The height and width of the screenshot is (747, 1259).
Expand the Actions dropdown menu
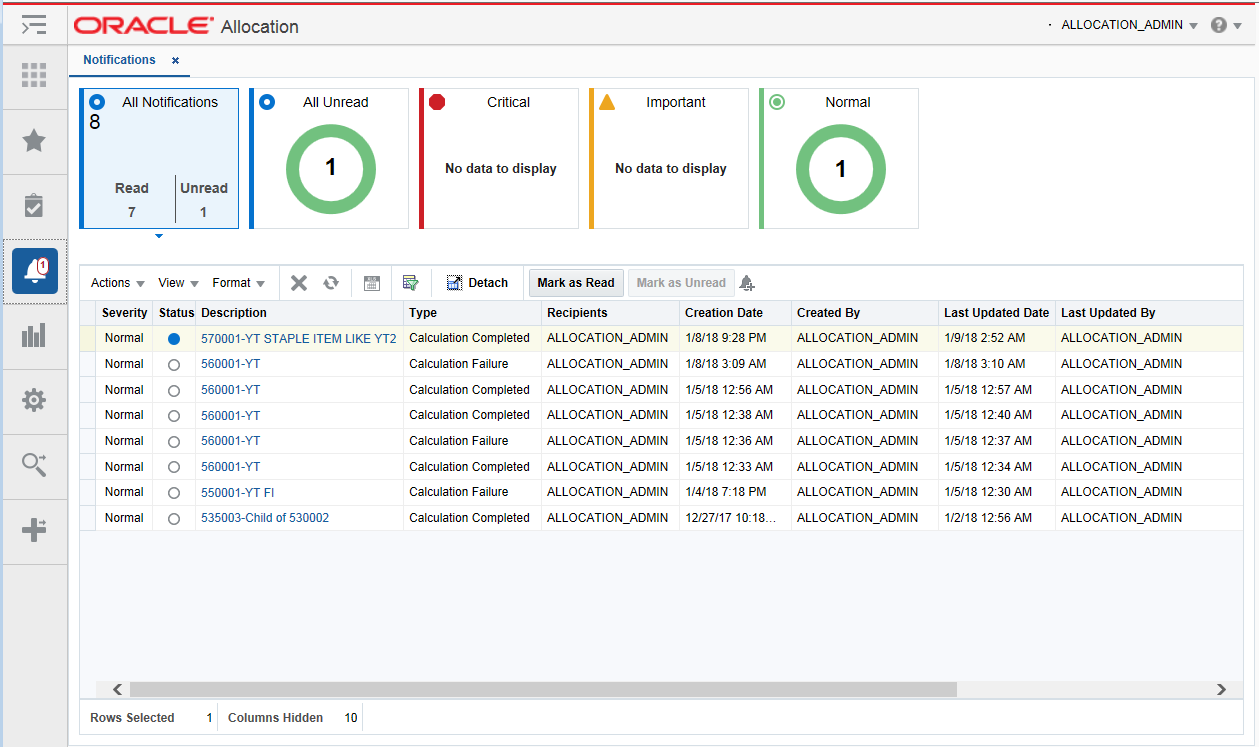tap(118, 283)
